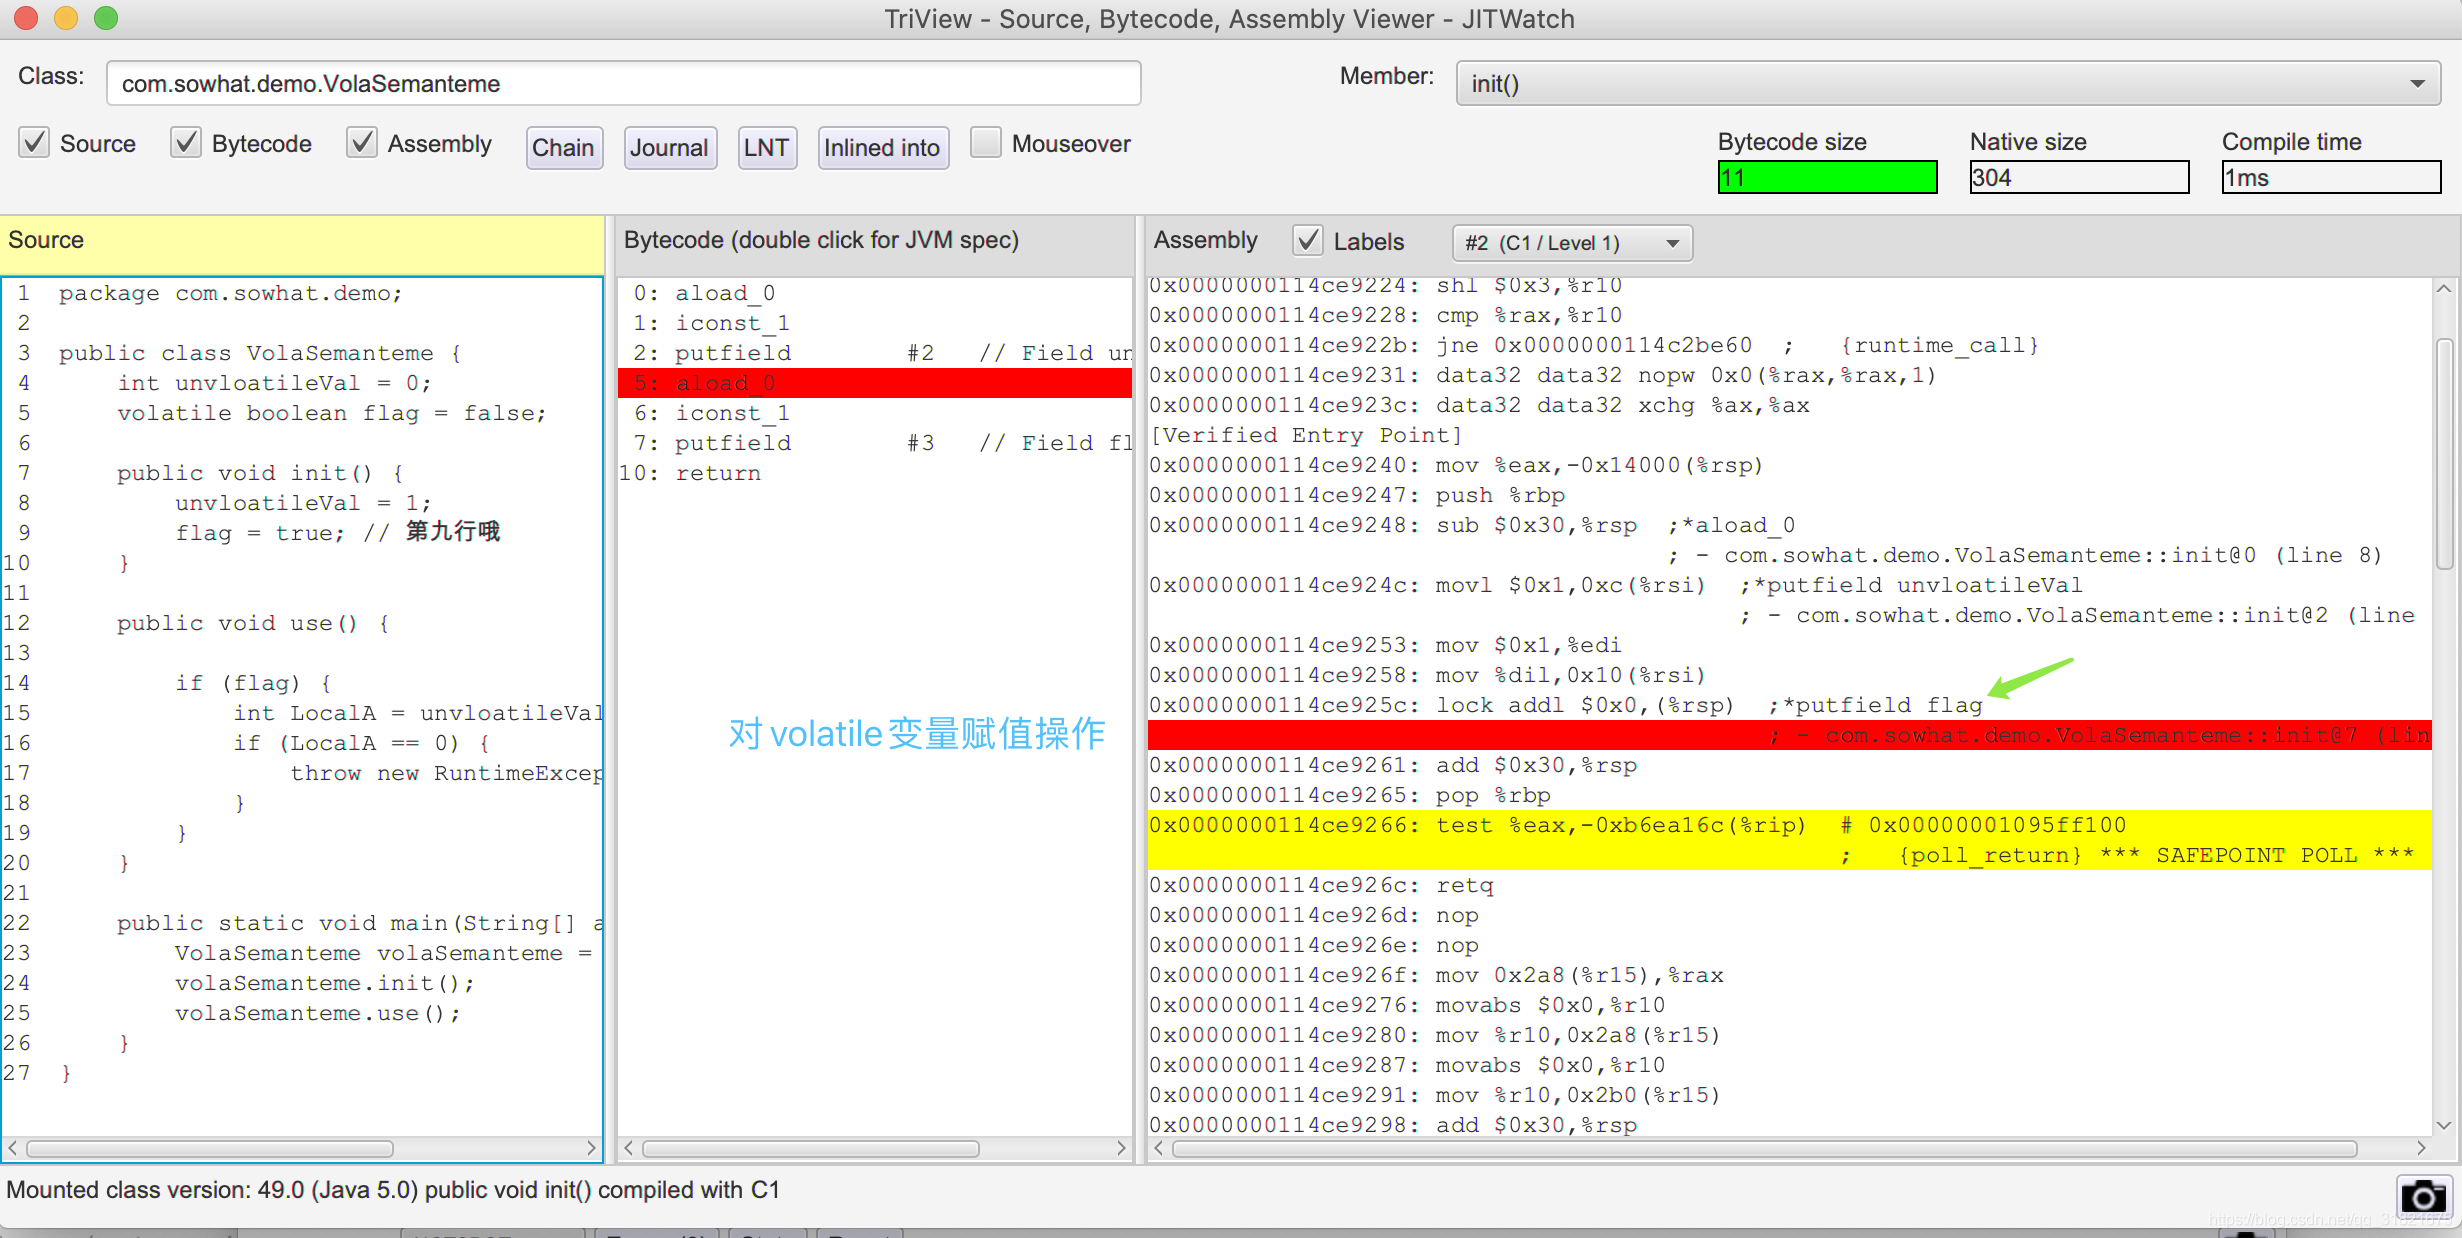The width and height of the screenshot is (2462, 1238).
Task: Select red highlighted assembly comment line
Action: coord(1790,735)
